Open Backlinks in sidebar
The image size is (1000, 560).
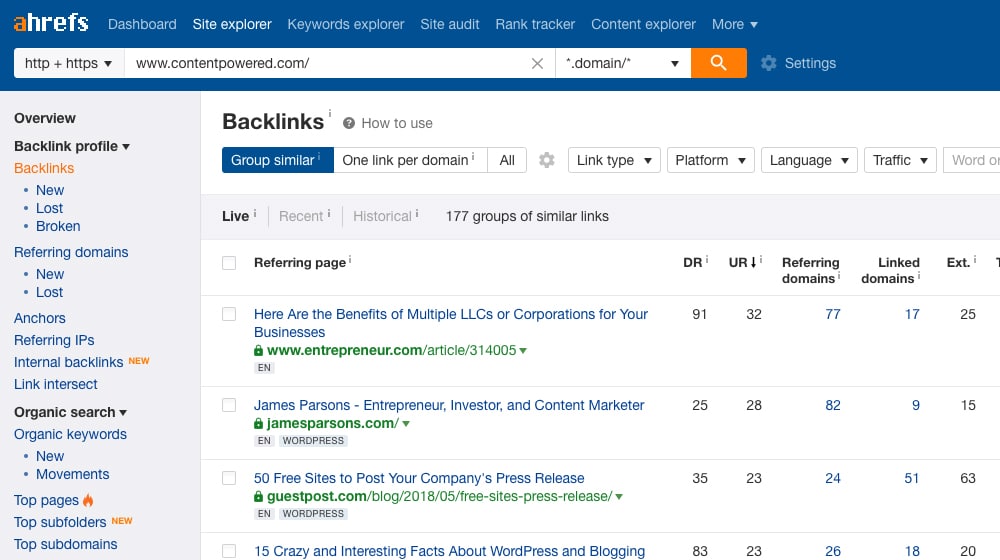tap(44, 168)
